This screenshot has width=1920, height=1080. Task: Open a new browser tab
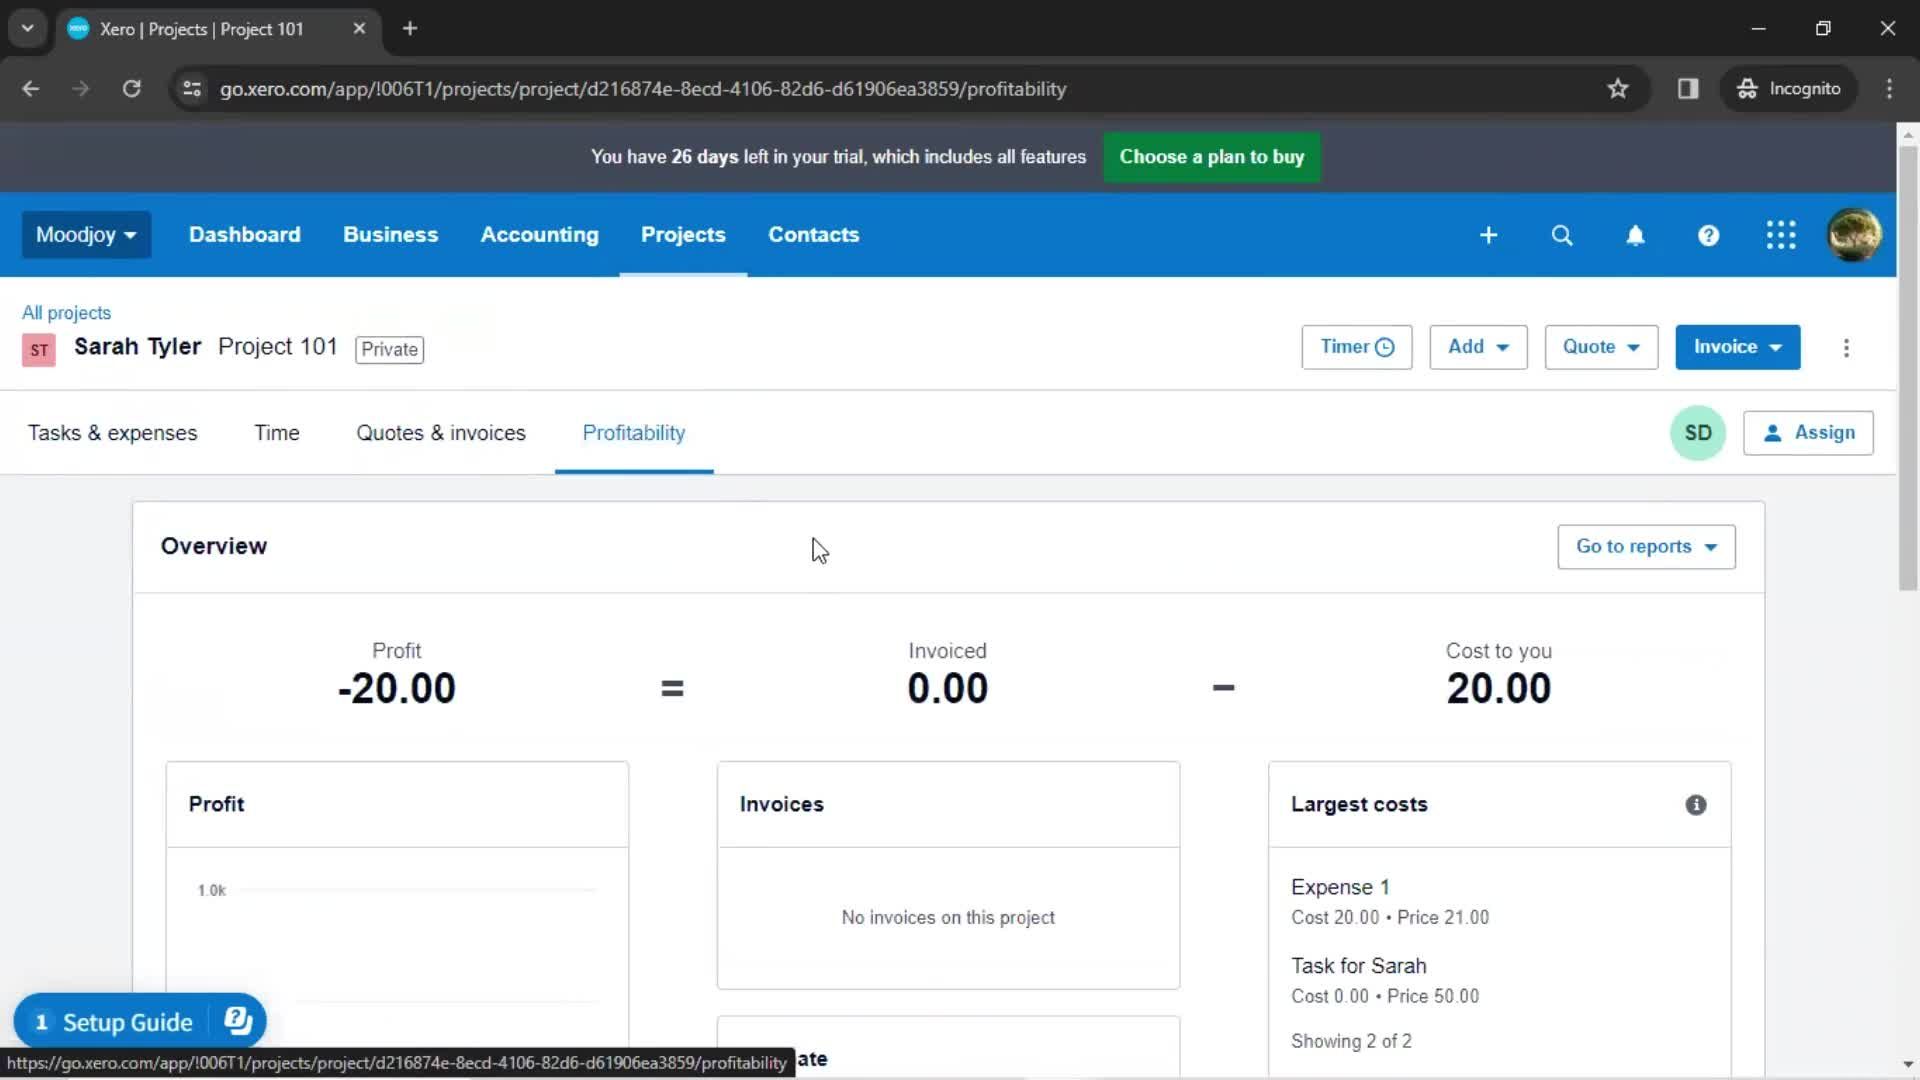410,29
